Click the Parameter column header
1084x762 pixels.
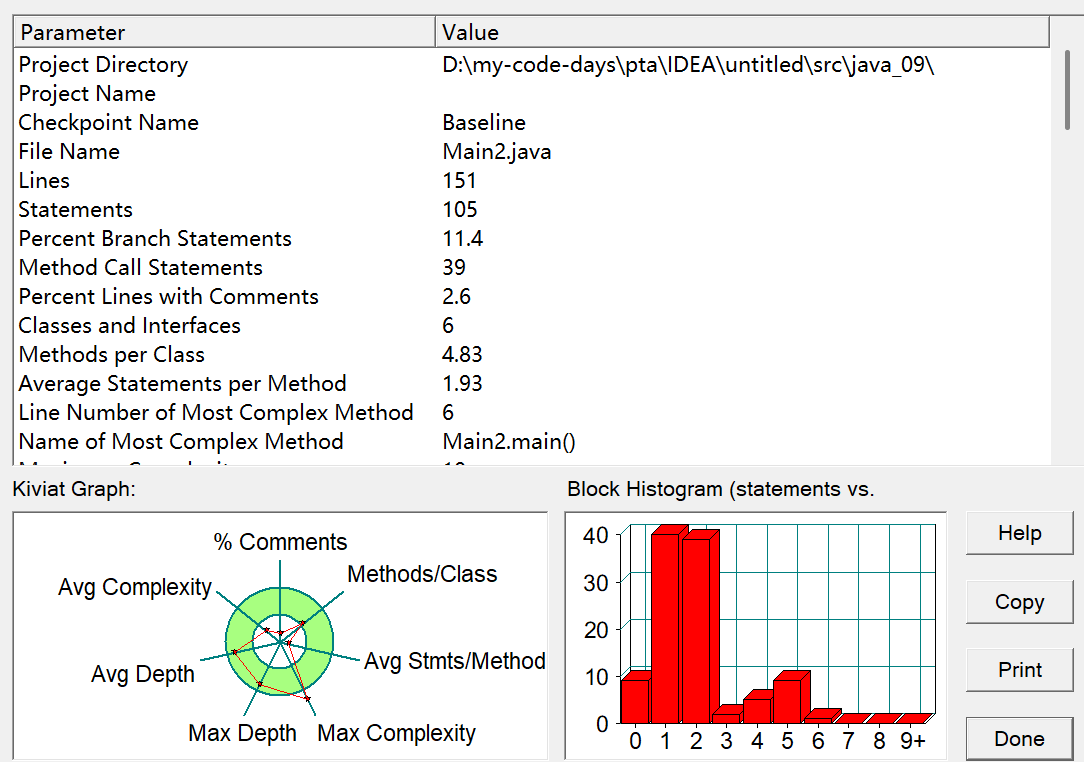click(224, 32)
